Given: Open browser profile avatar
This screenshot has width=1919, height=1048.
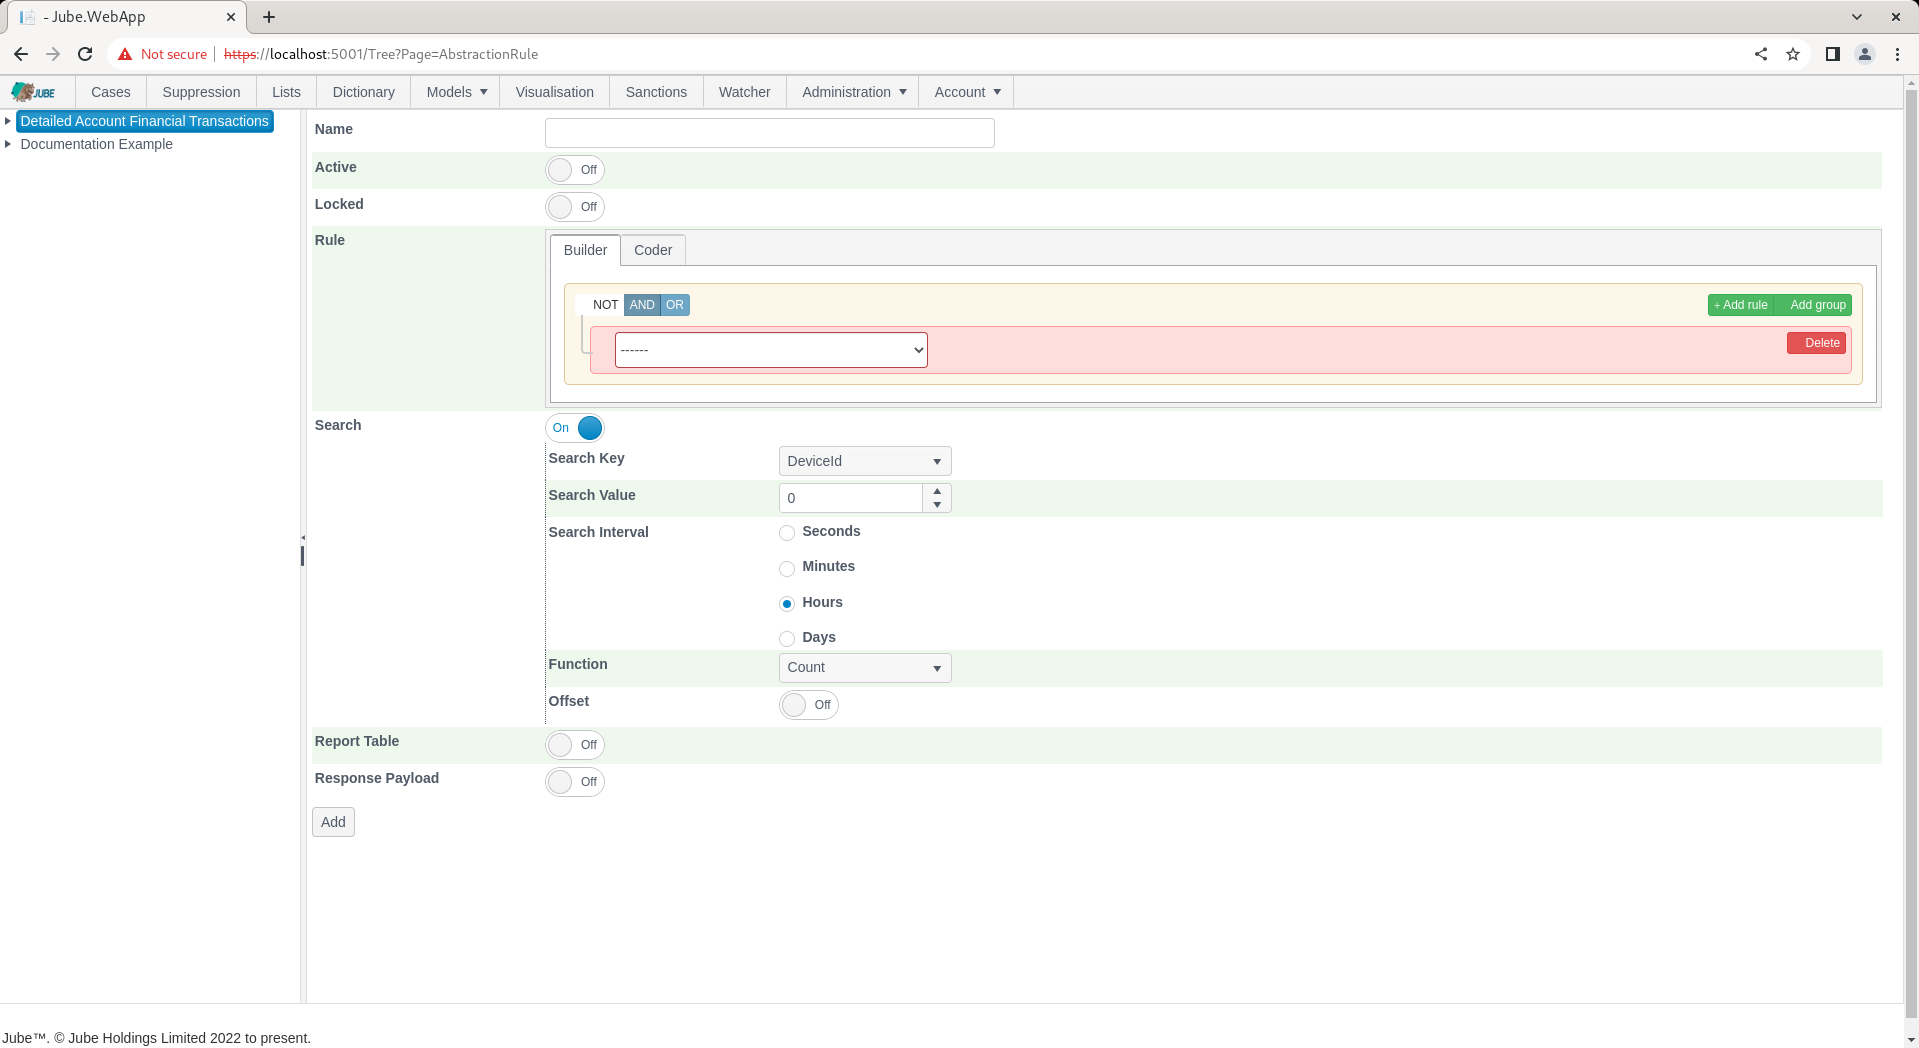Looking at the screenshot, I should point(1865,54).
